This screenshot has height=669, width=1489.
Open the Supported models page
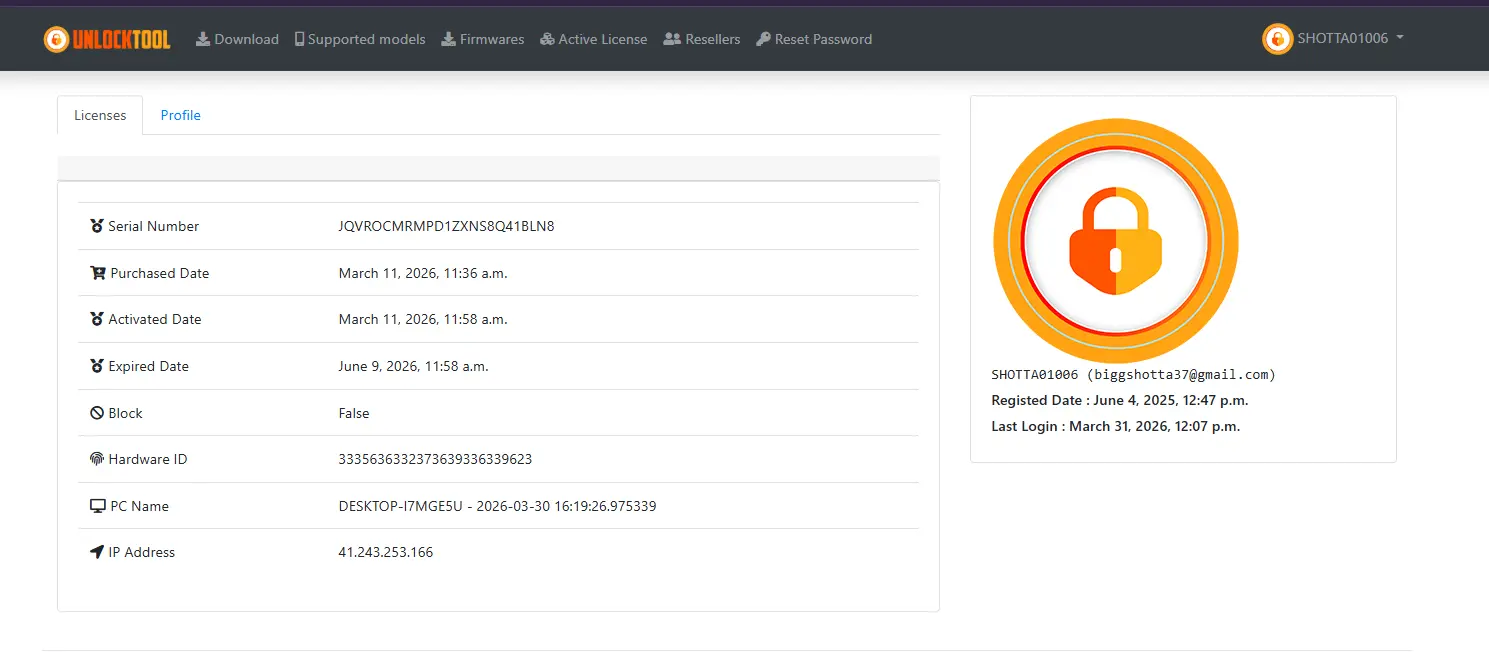(360, 39)
